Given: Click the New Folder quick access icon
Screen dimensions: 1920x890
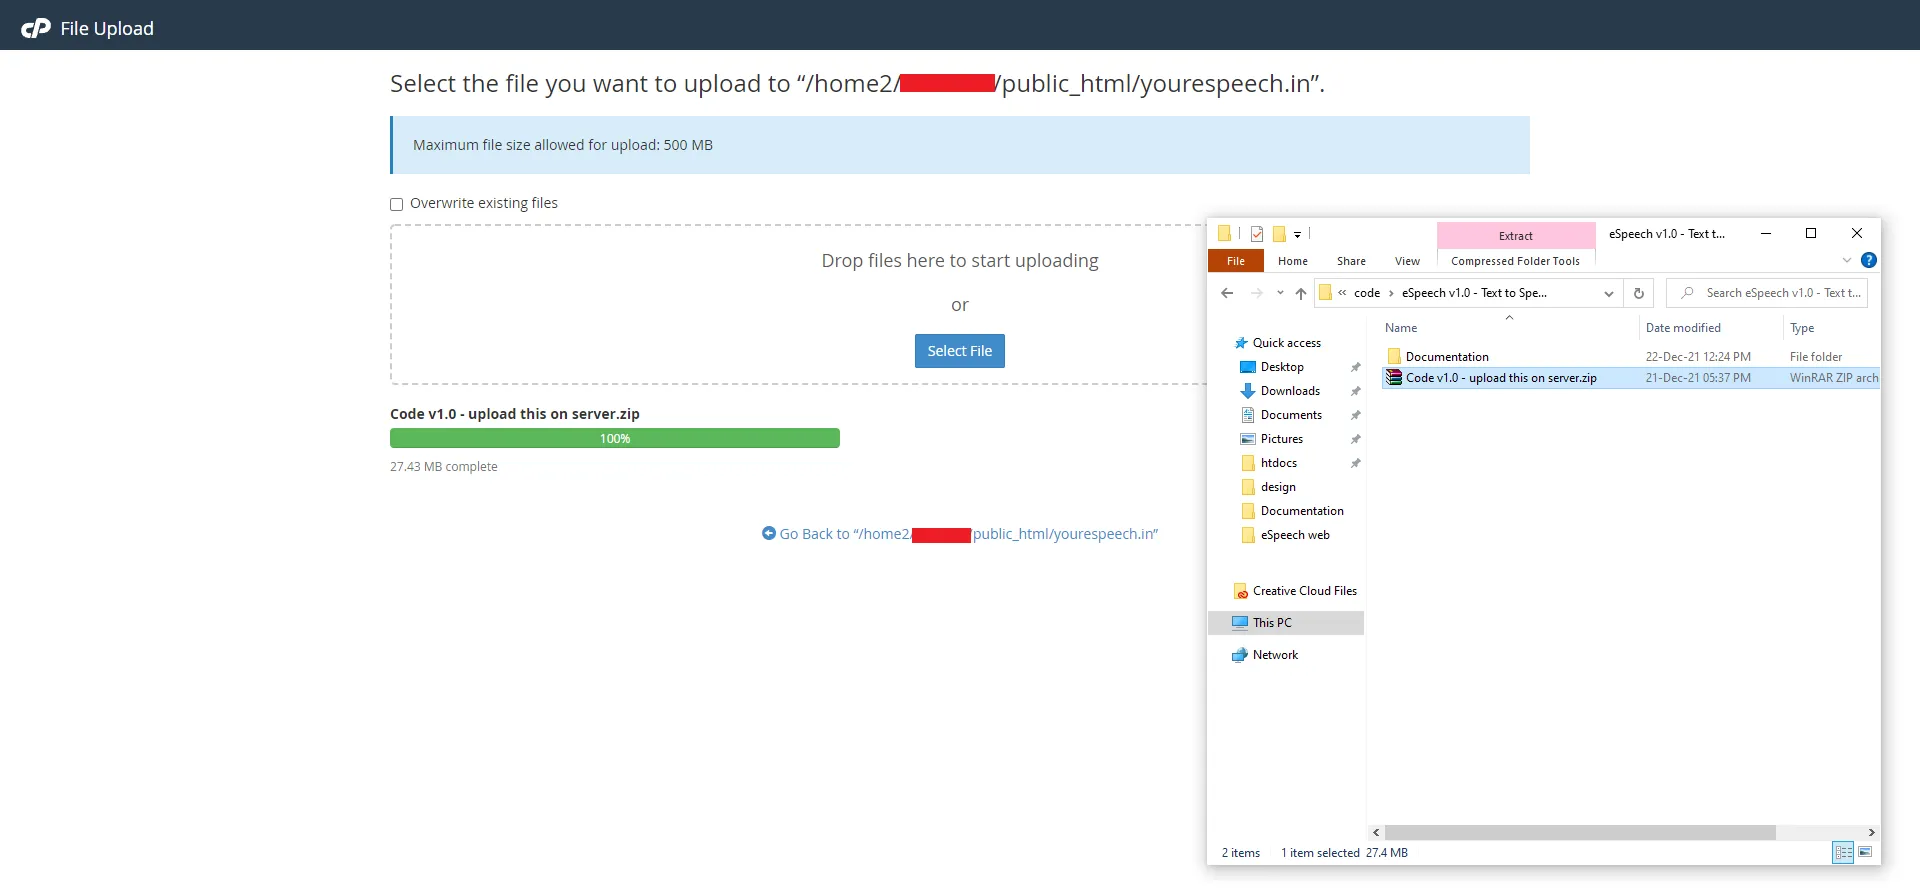Looking at the screenshot, I should coord(1278,234).
